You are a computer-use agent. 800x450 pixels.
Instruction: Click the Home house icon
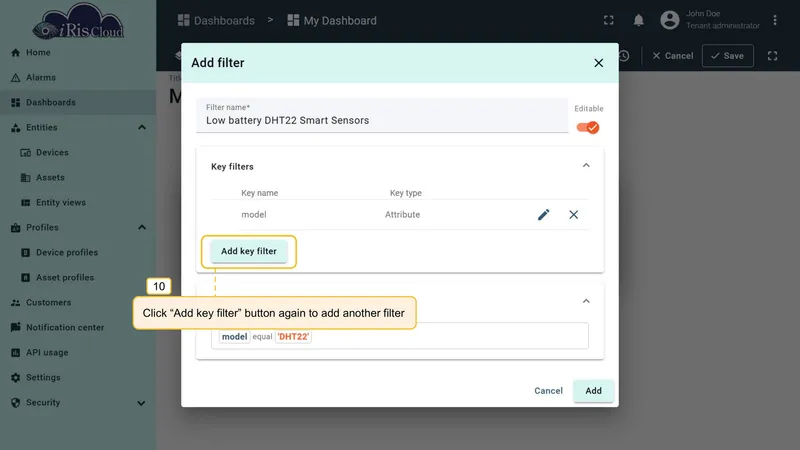point(15,53)
